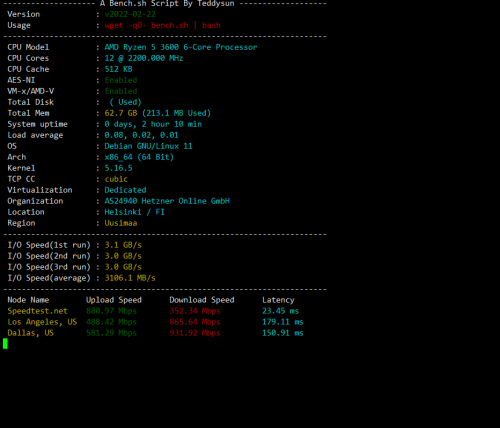The width and height of the screenshot is (500, 428).
Task: Click the Virtualization value Dedicated
Action: tap(125, 190)
